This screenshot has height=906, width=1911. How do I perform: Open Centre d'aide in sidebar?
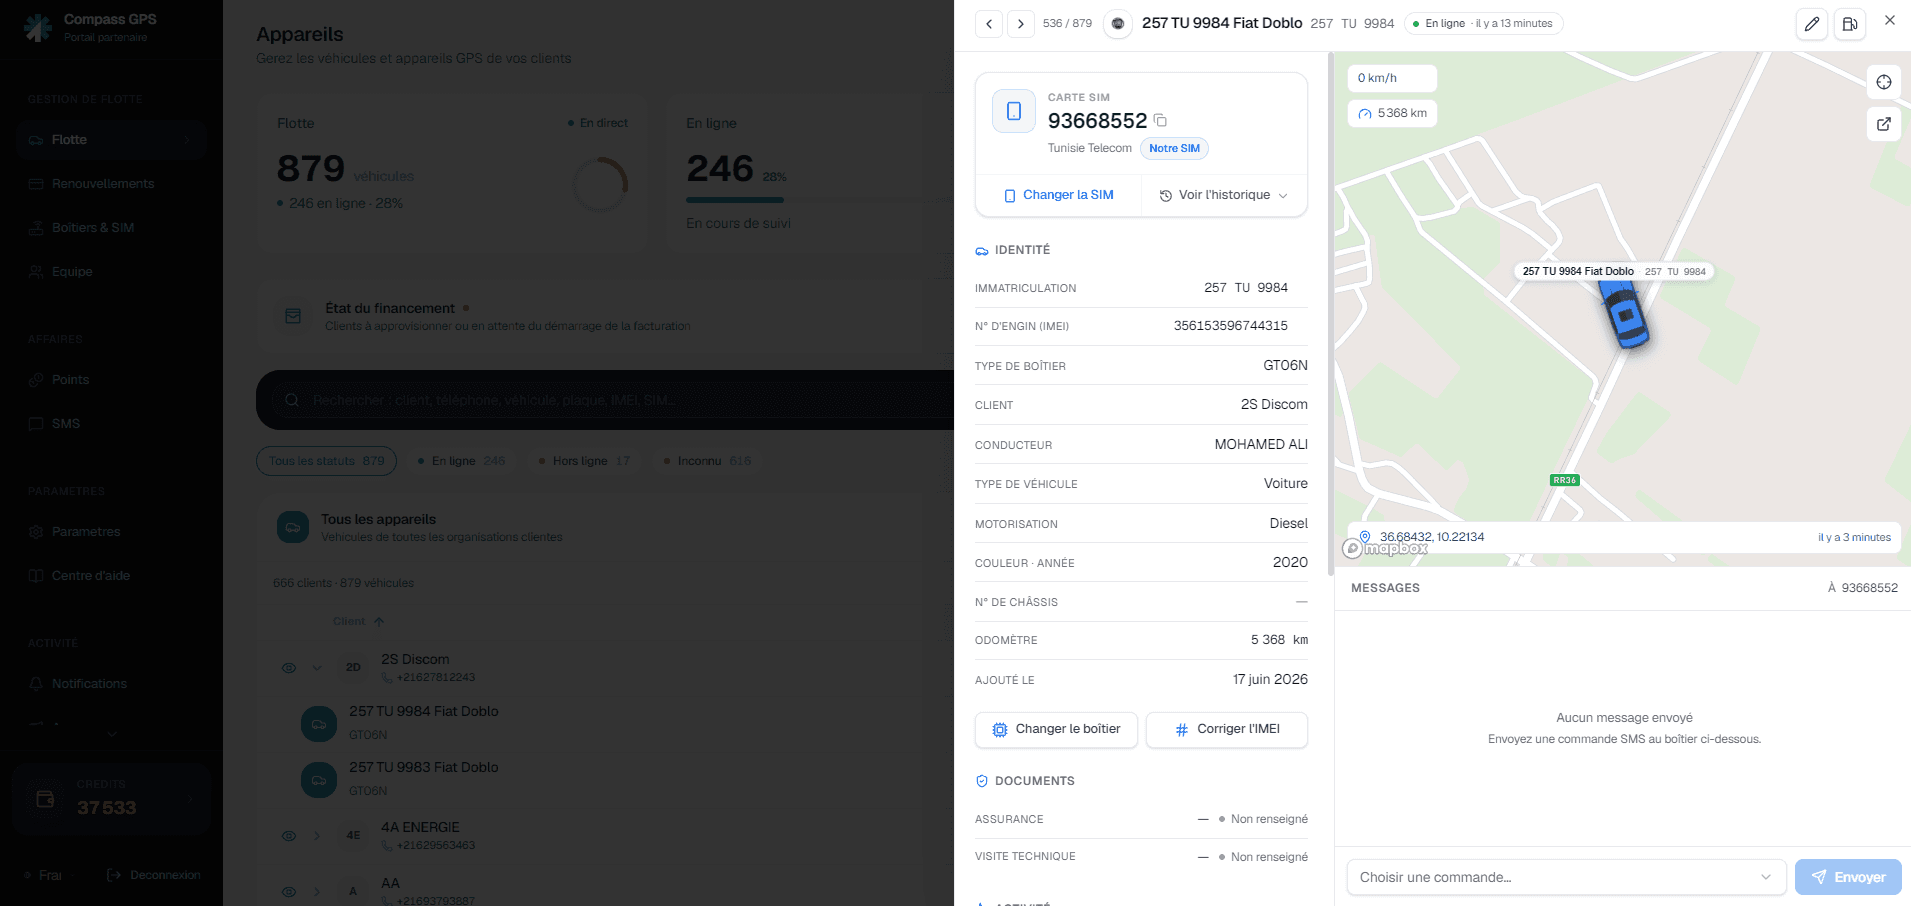click(110, 576)
